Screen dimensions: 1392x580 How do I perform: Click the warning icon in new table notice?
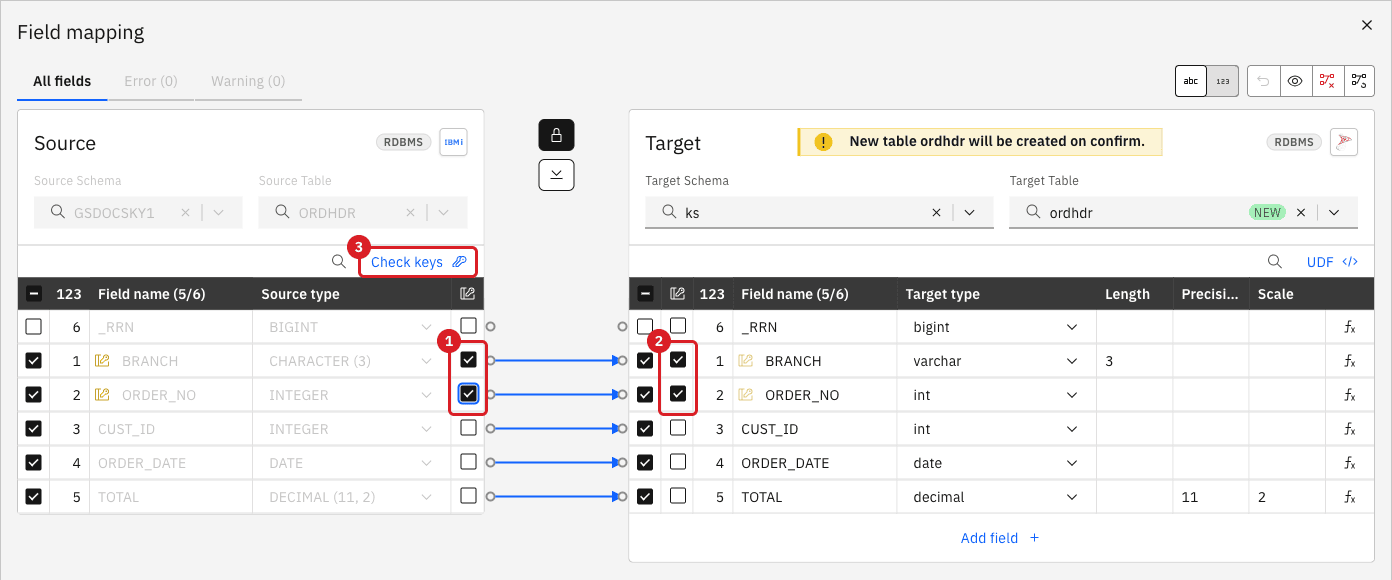point(823,142)
